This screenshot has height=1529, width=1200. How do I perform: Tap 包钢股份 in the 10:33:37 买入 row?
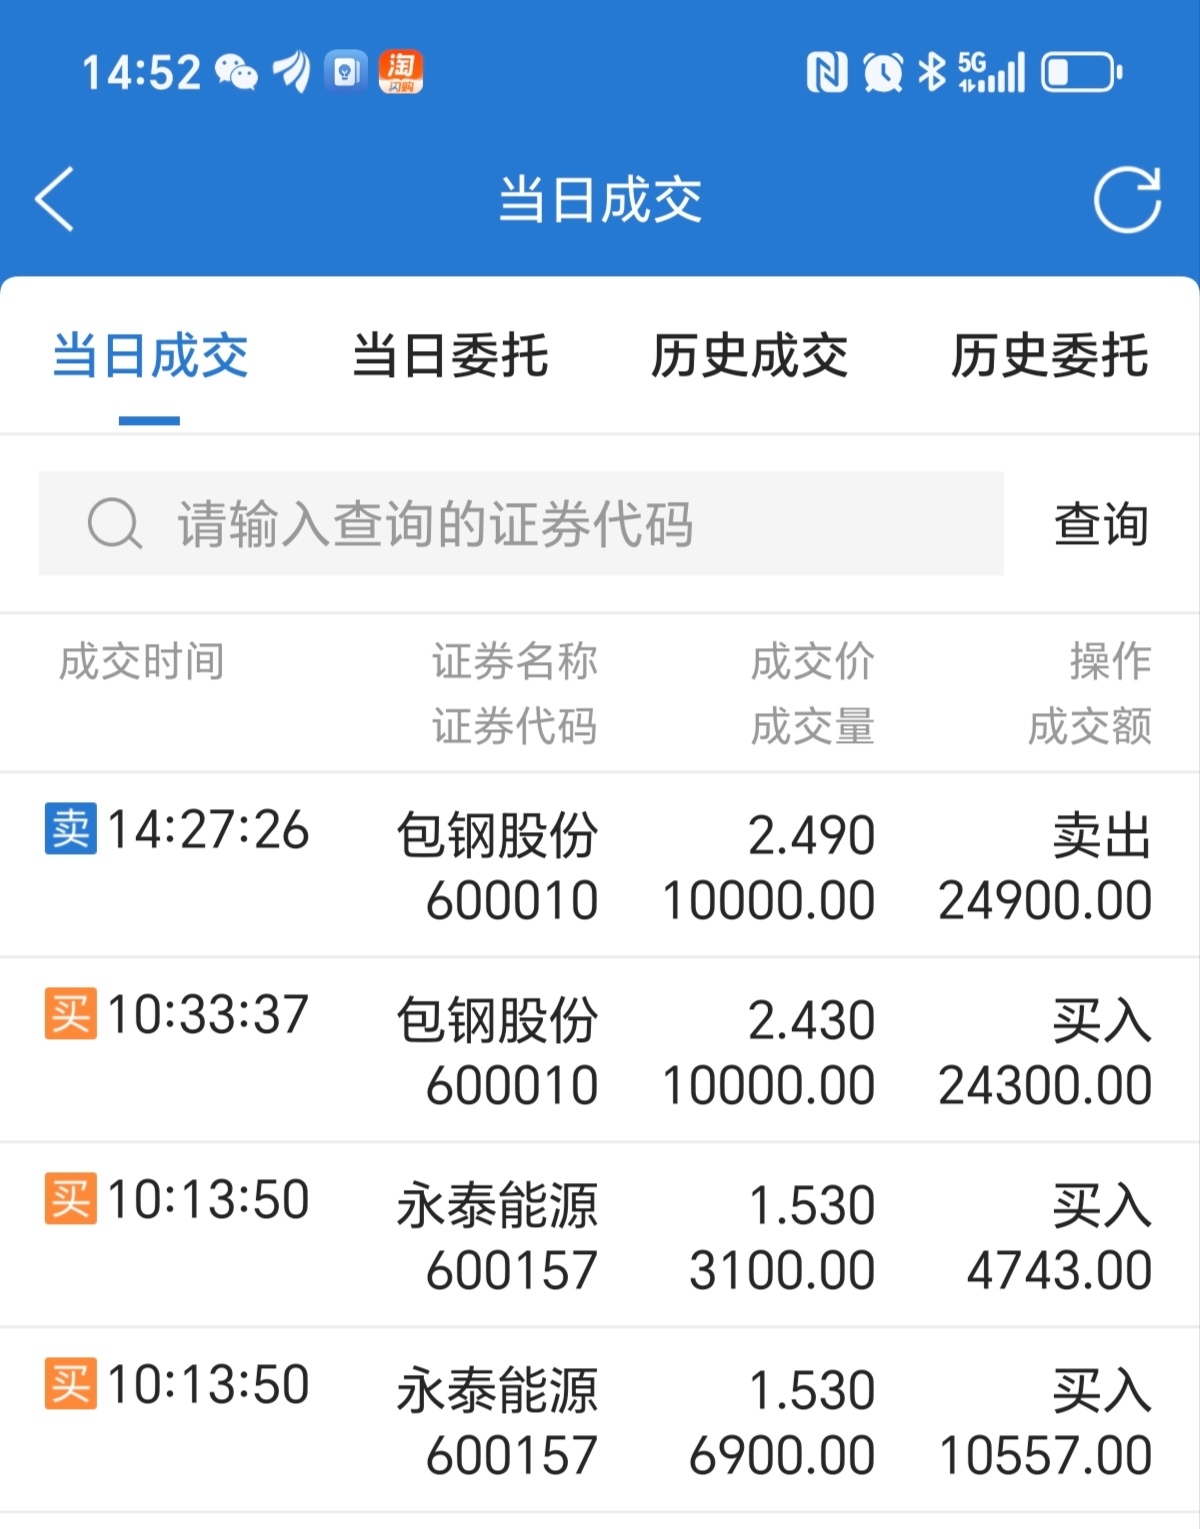(x=497, y=1020)
